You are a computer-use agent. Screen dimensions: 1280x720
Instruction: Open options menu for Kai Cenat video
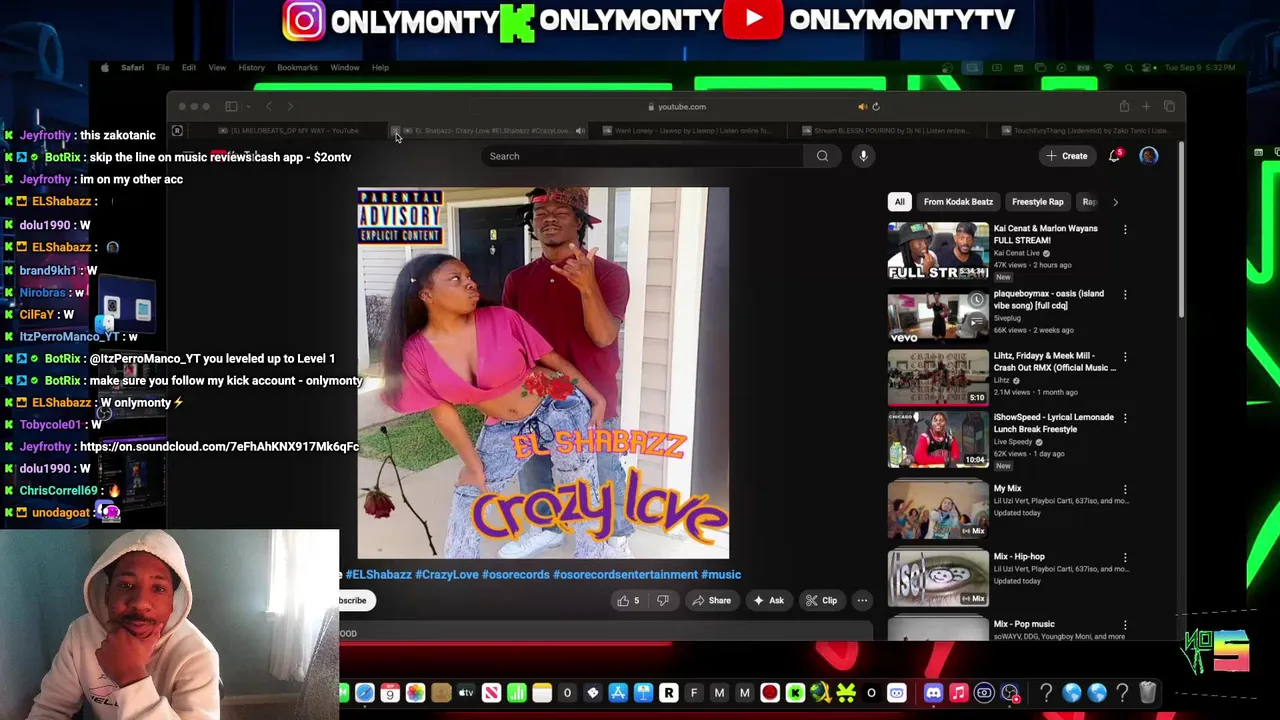(x=1125, y=230)
